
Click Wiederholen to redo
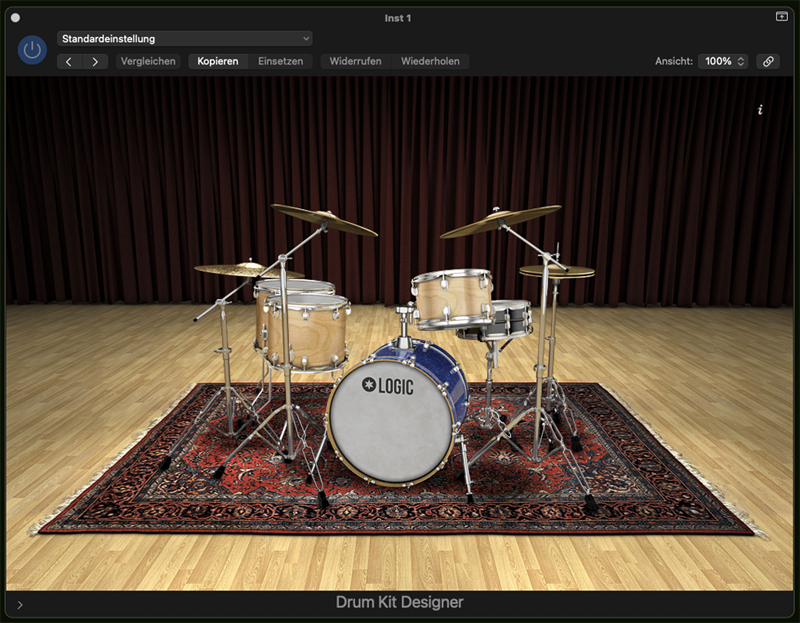click(x=430, y=61)
